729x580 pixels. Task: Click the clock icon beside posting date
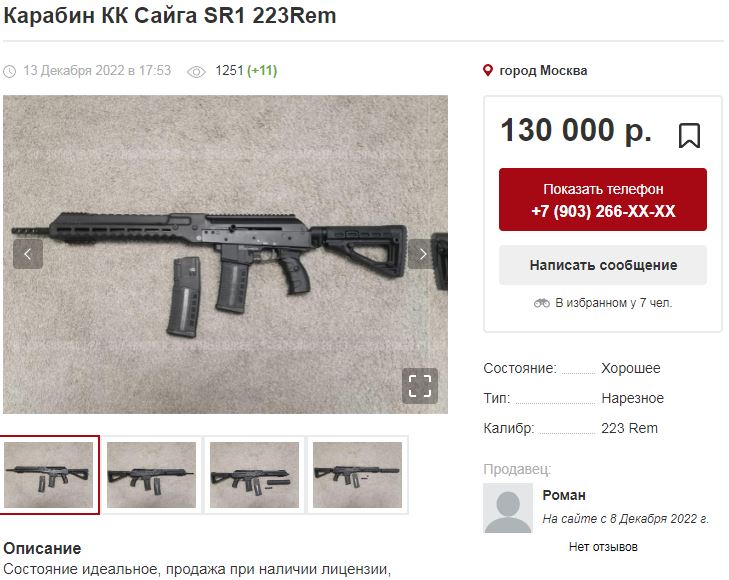(10, 72)
